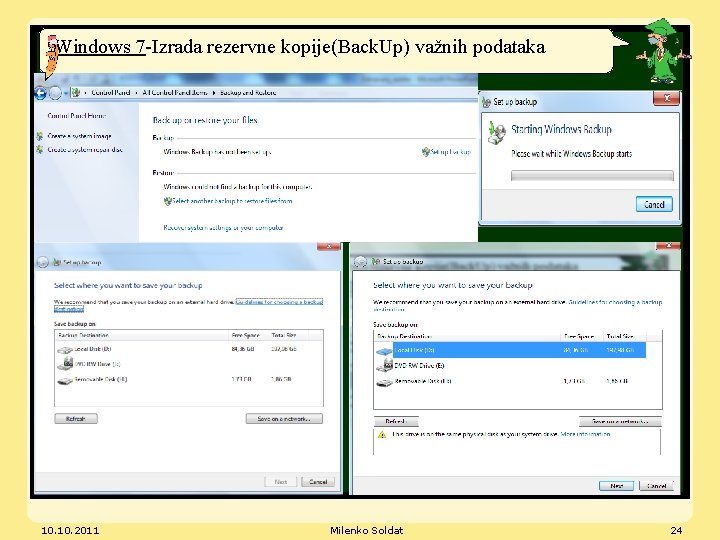Click shield icon beside Select another backup link
The height and width of the screenshot is (540, 720).
coord(168,201)
